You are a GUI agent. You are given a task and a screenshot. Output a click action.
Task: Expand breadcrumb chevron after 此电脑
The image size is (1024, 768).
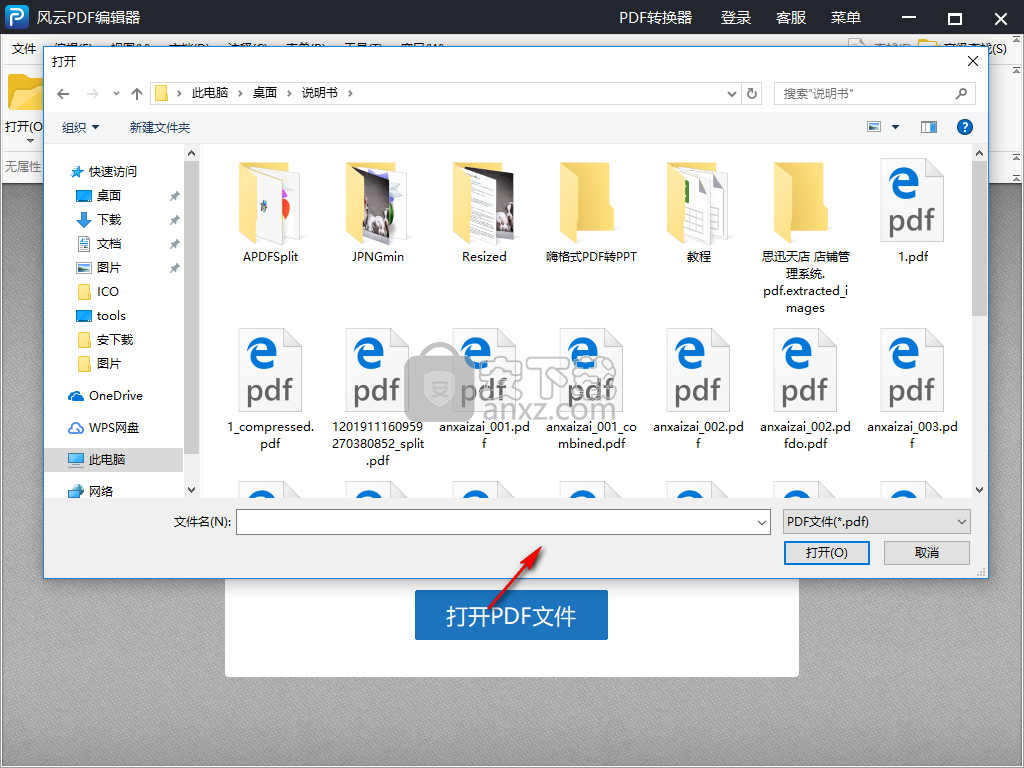(x=240, y=94)
